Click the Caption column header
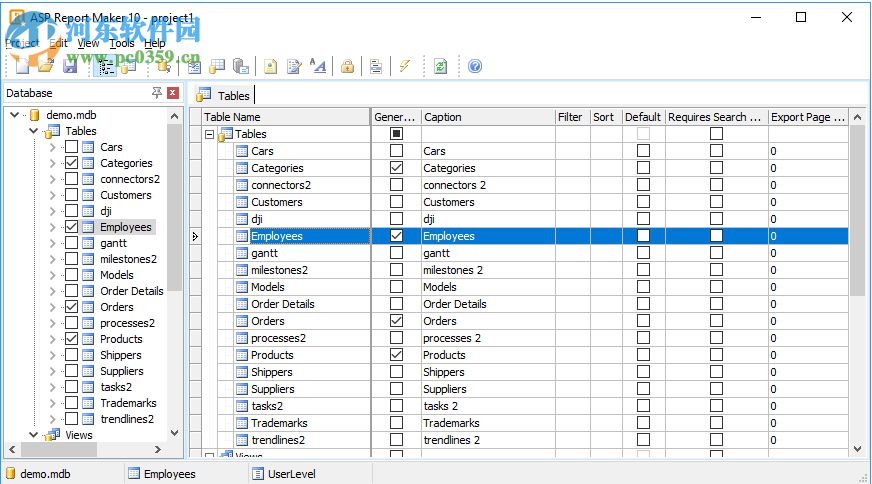 coord(488,117)
